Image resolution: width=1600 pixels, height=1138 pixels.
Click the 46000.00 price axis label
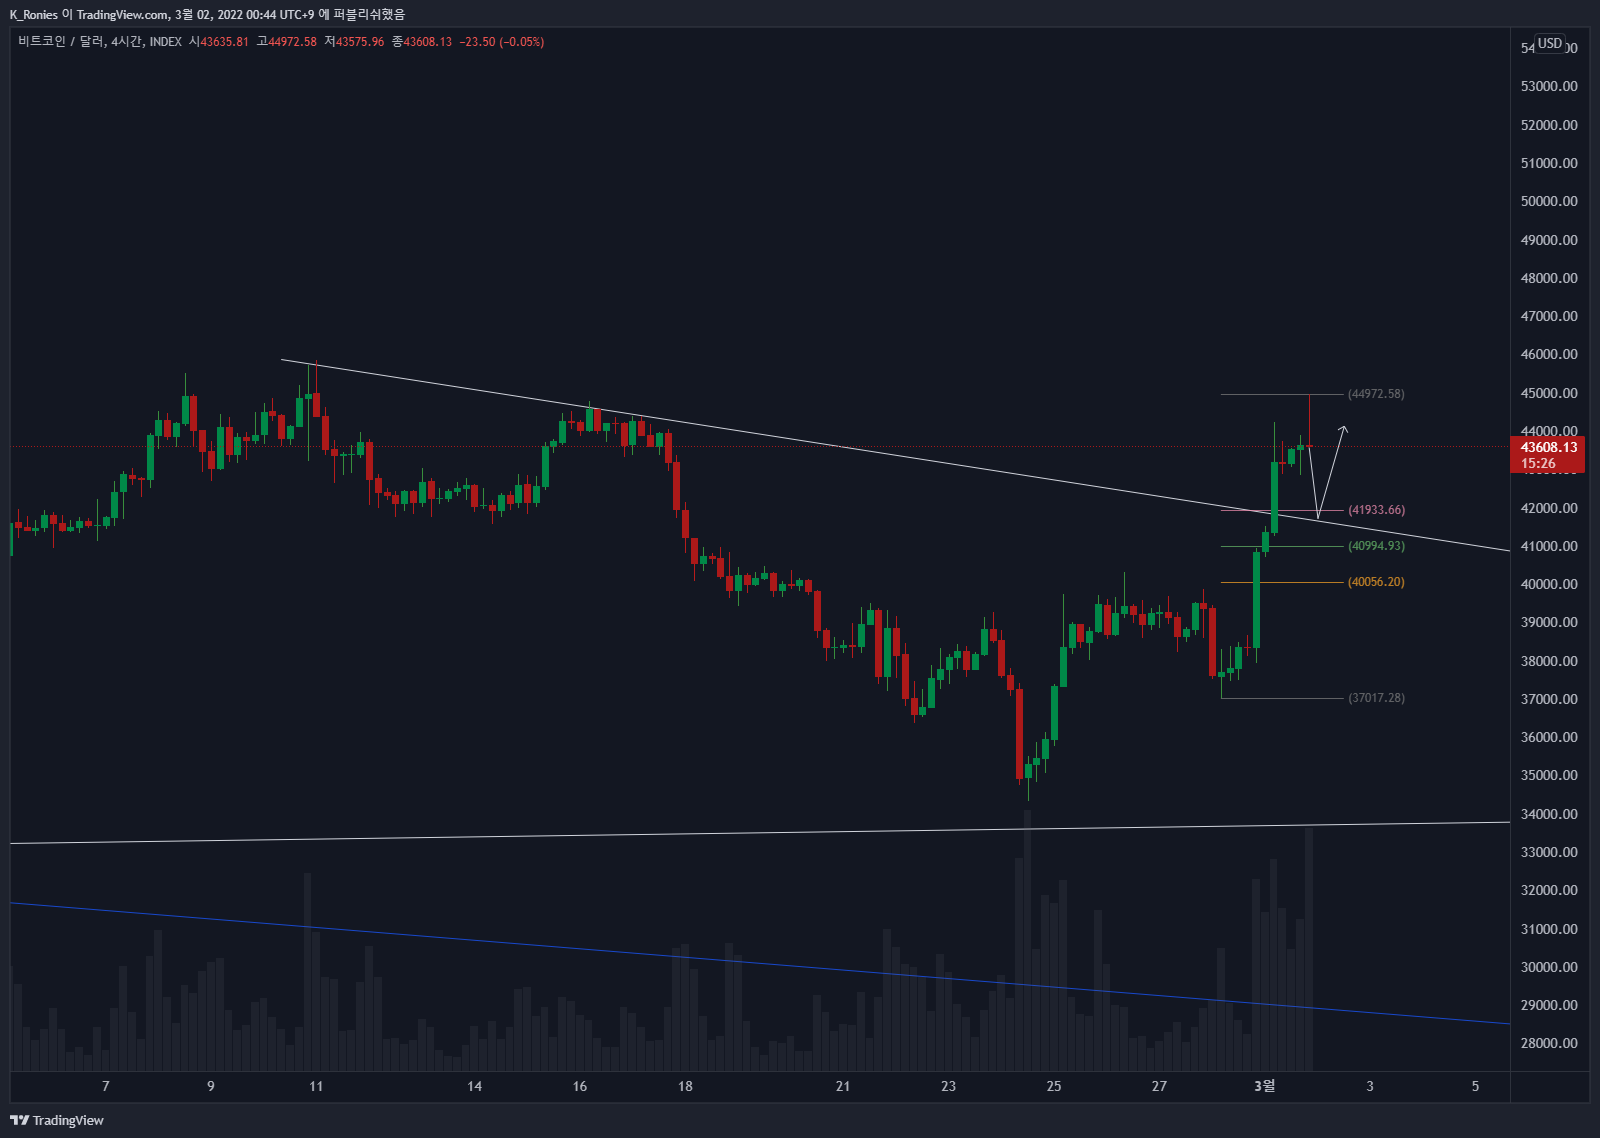click(1549, 354)
